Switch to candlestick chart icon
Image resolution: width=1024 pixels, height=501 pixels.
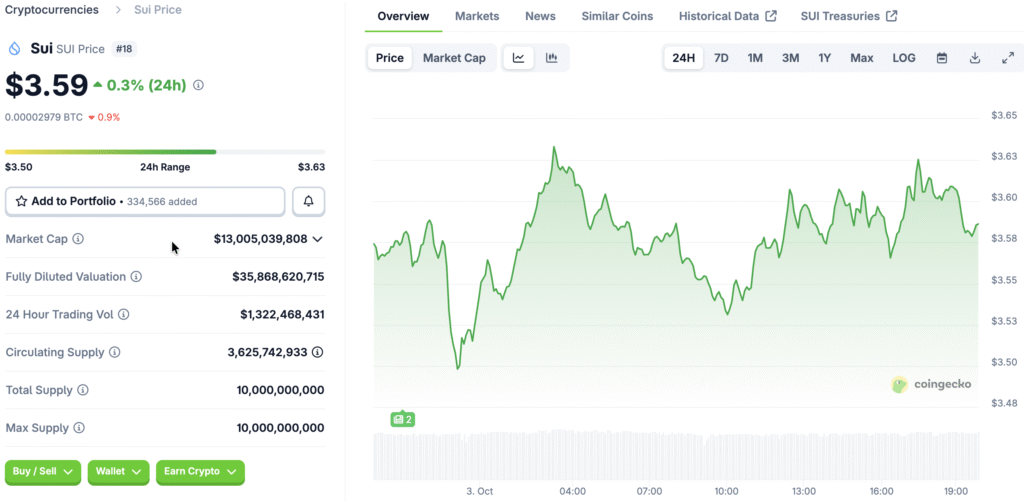tap(551, 58)
